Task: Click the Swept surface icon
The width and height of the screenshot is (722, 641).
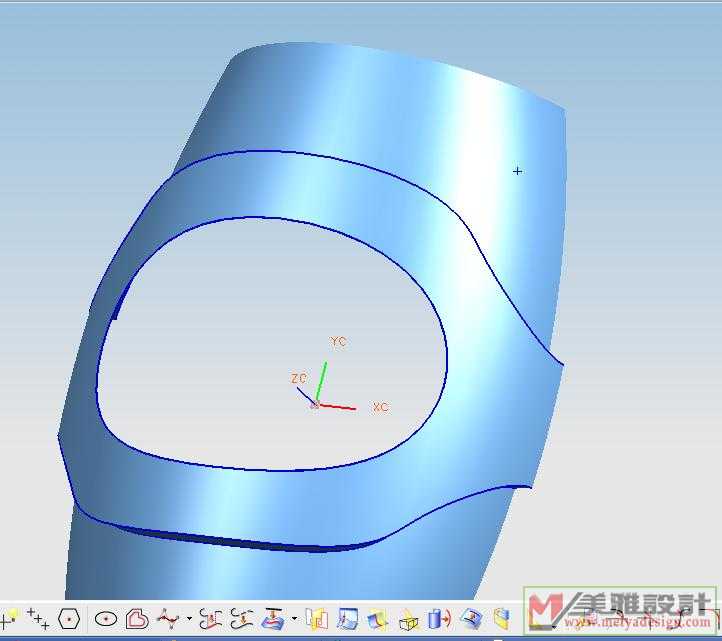Action: point(378,619)
